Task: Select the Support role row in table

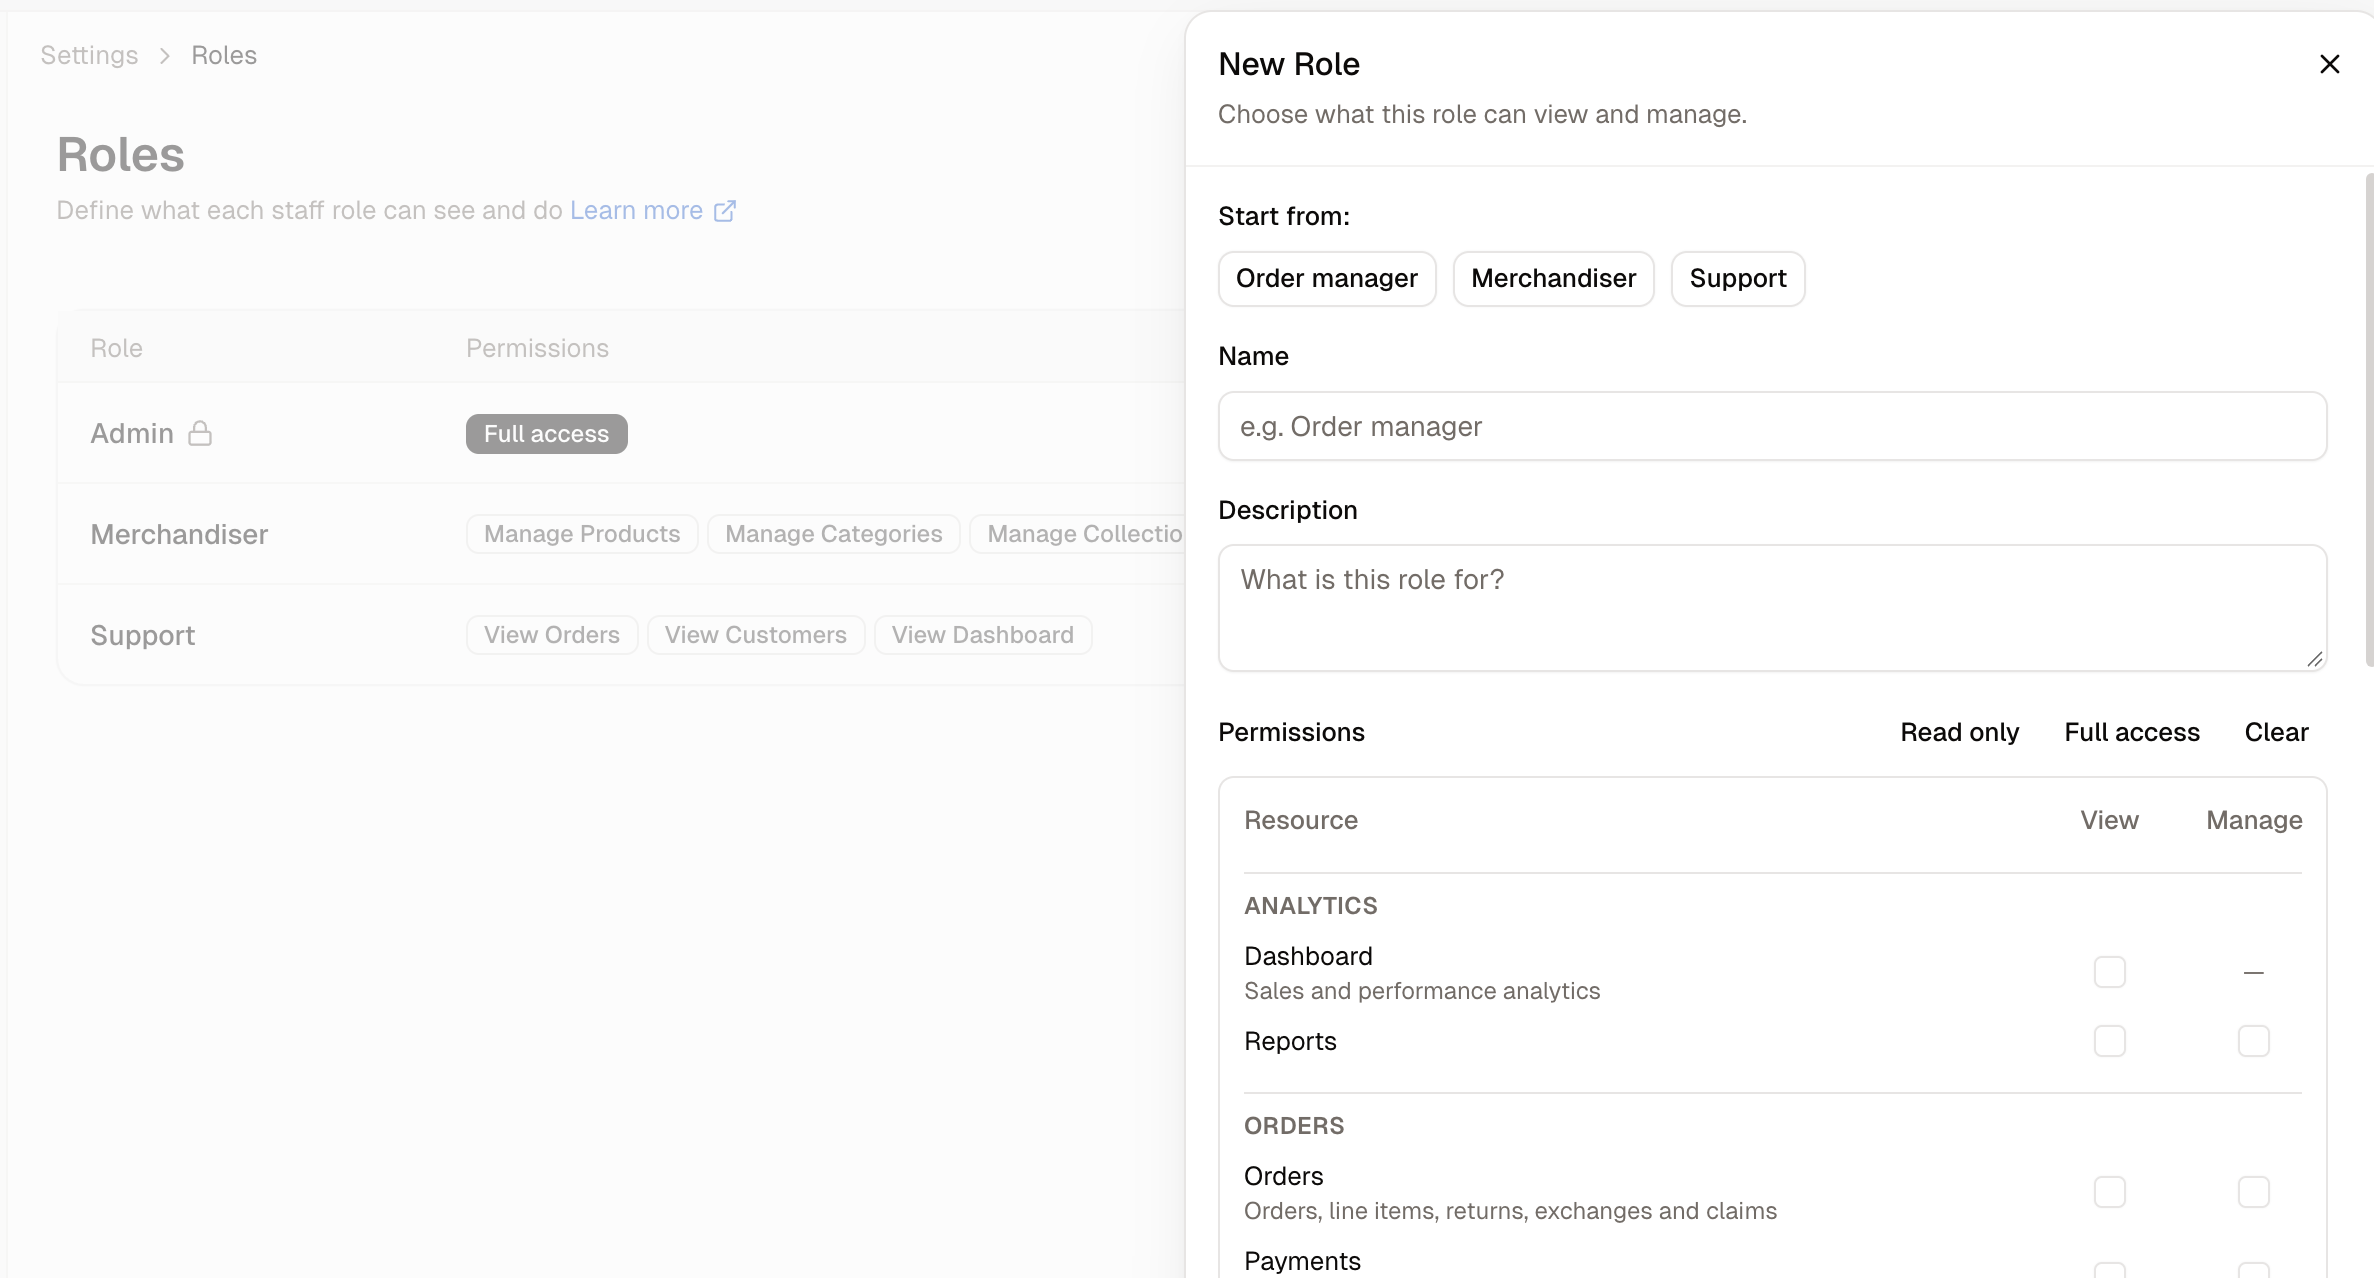Action: click(620, 635)
